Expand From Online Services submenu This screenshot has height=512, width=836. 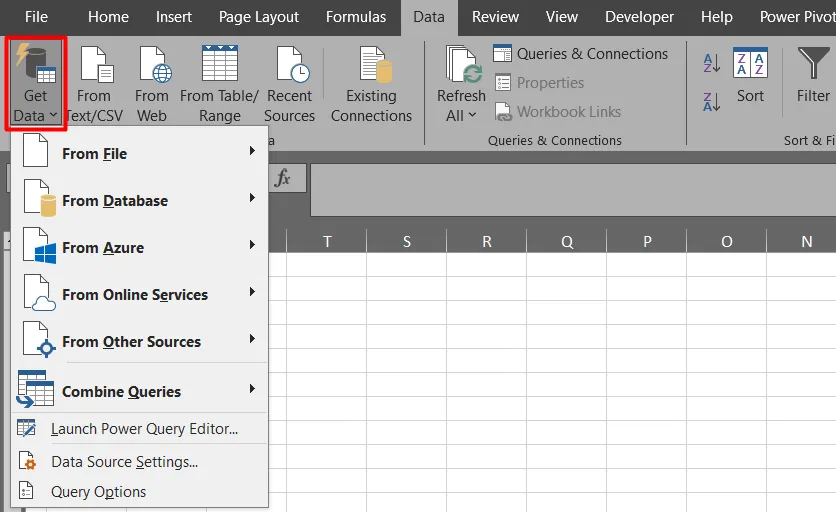[139, 294]
